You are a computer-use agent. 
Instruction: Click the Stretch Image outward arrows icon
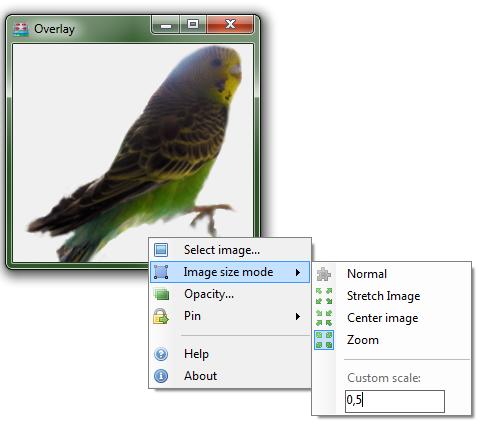tap(324, 296)
